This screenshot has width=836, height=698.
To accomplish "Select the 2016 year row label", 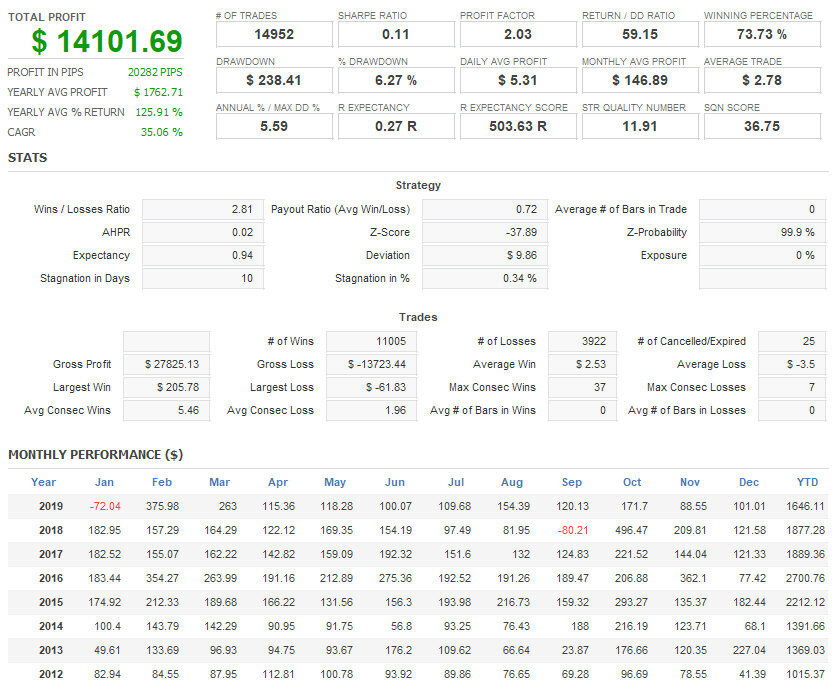I will coord(51,578).
